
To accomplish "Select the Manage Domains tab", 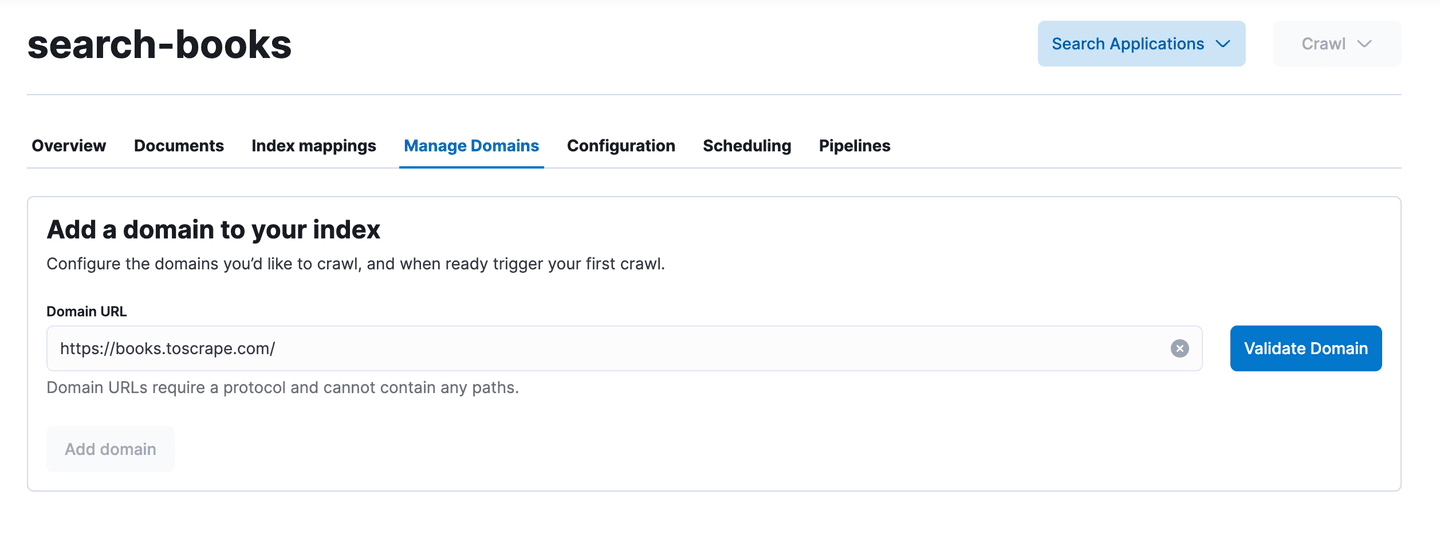I will (471, 146).
